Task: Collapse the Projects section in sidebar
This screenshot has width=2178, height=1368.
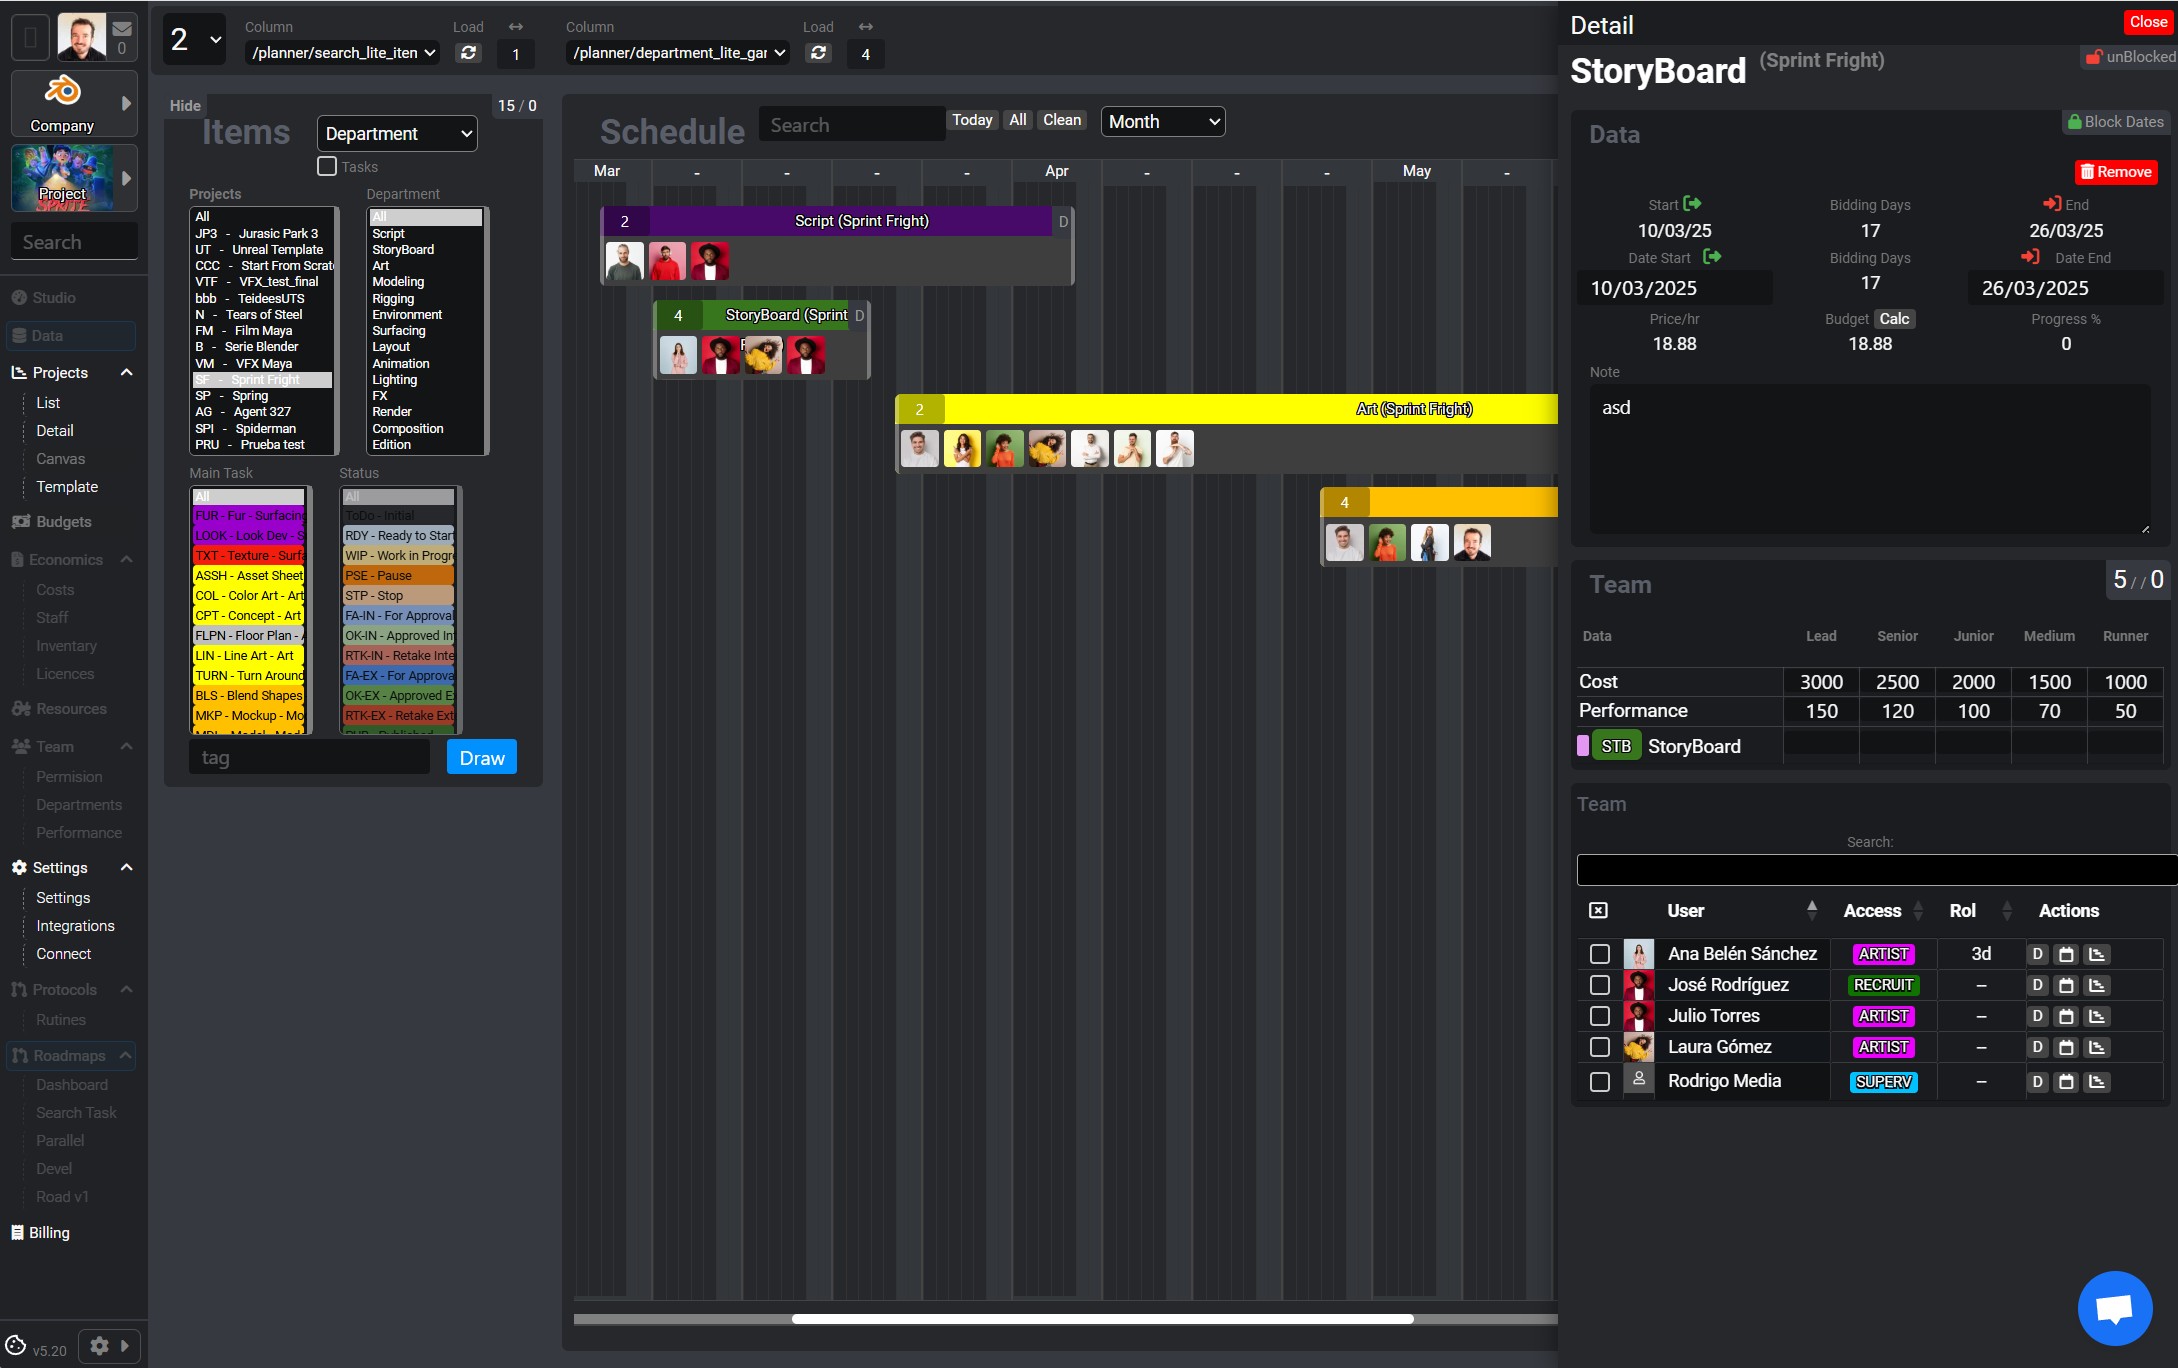Action: 126,372
